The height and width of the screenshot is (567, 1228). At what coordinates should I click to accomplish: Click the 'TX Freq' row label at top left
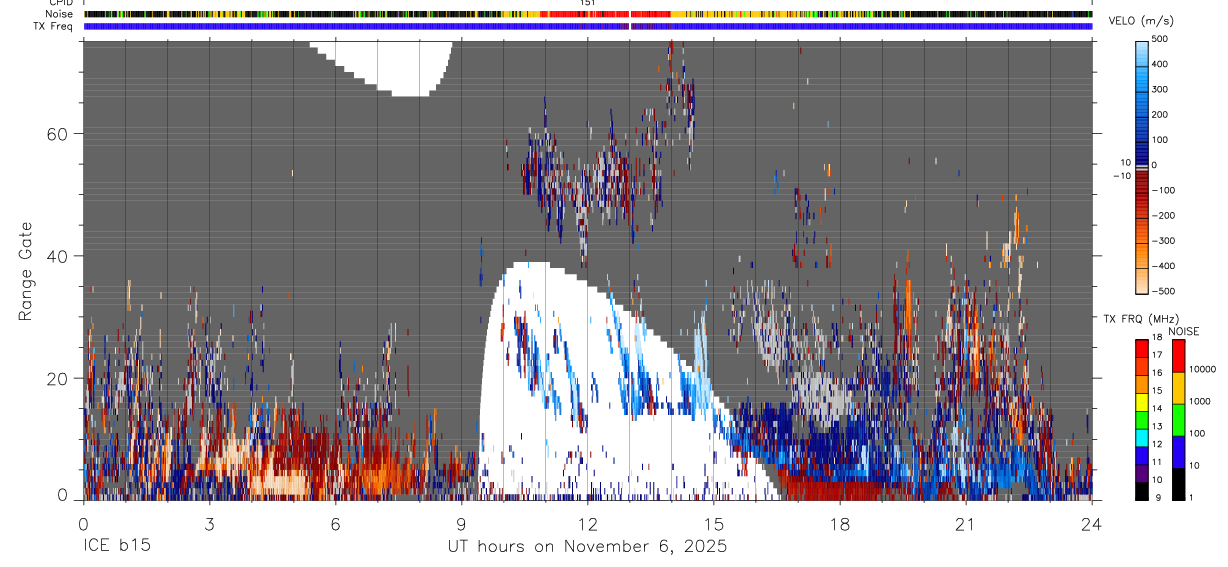(54, 26)
